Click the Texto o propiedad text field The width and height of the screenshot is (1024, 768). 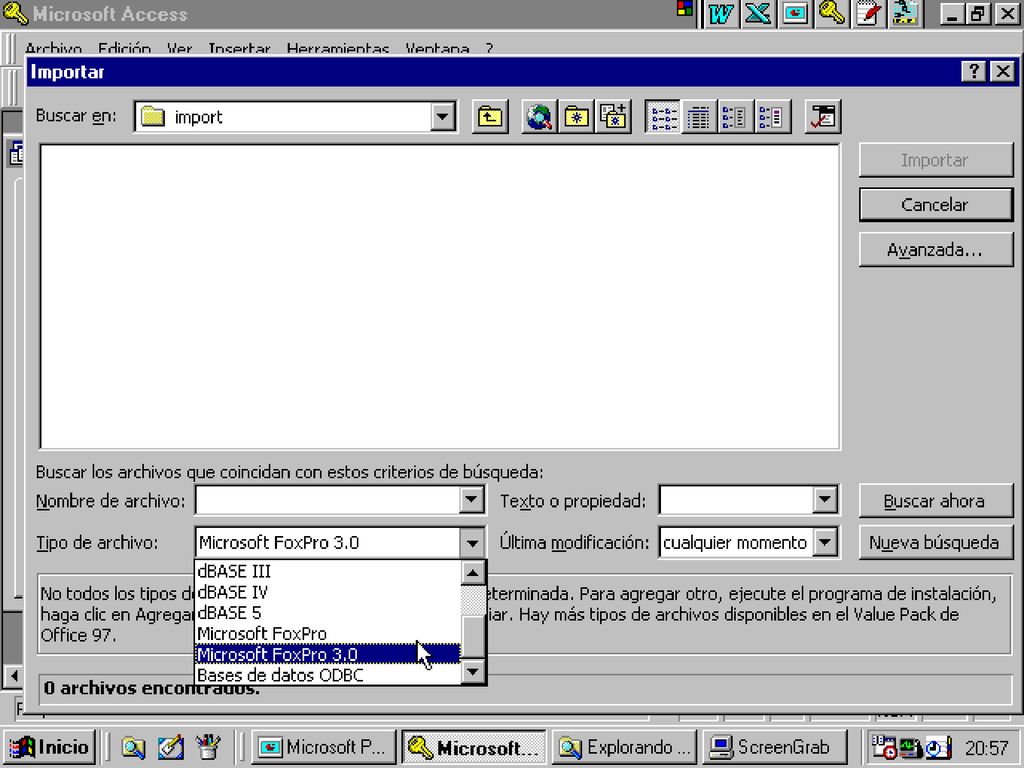737,501
